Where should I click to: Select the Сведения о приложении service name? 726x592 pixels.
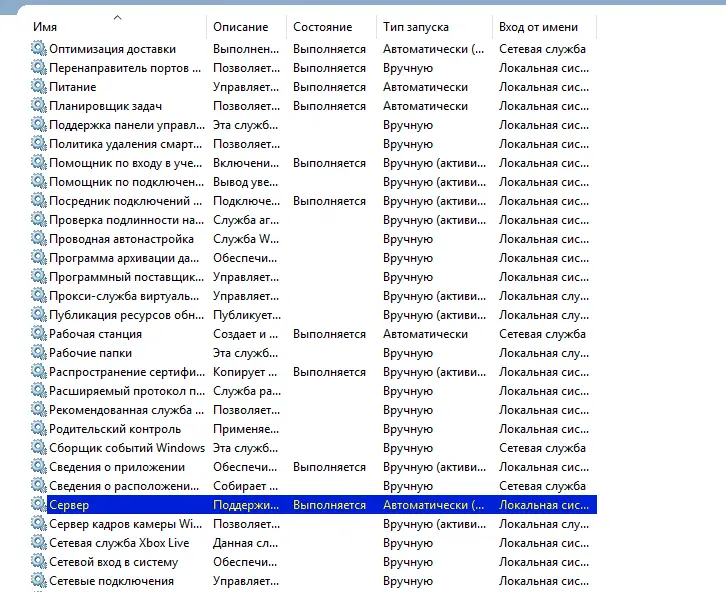click(x=117, y=467)
